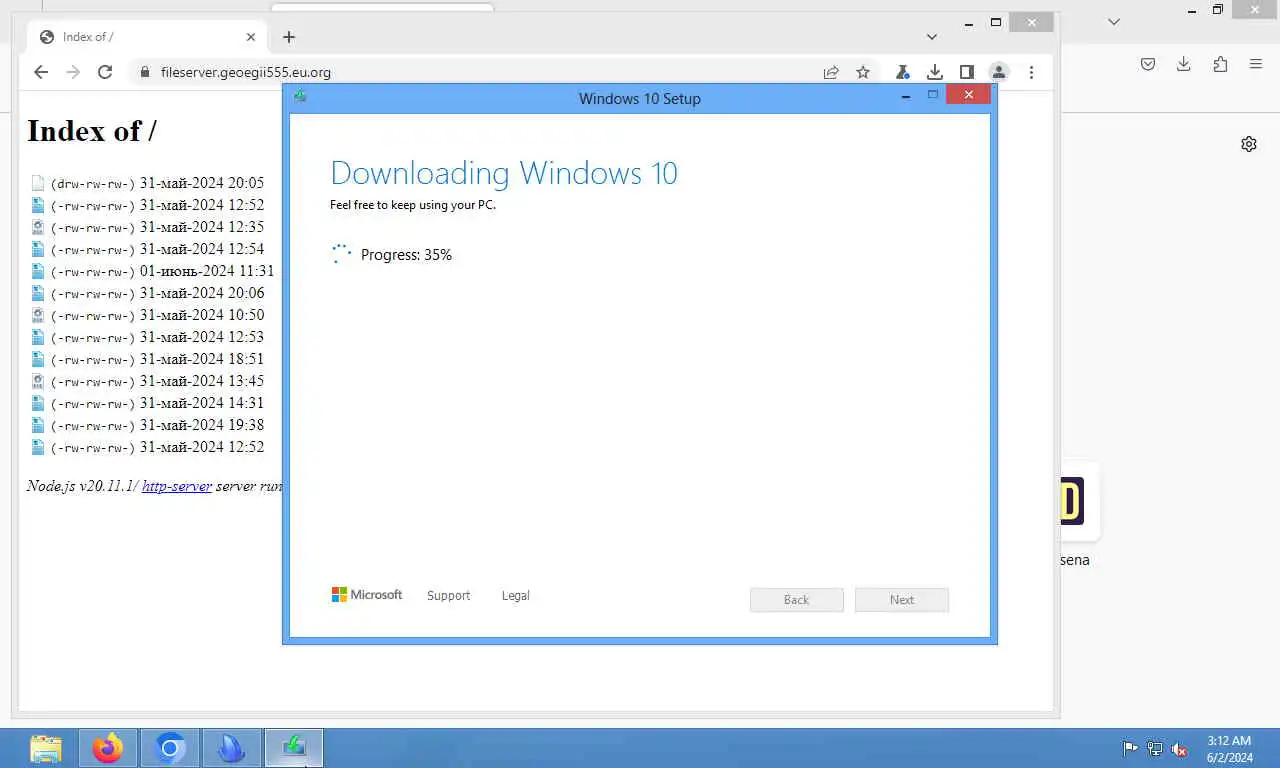Select the entry text '31-май-2024 19:38'
Screen dimensions: 1280x768
pyautogui.click(x=202, y=425)
